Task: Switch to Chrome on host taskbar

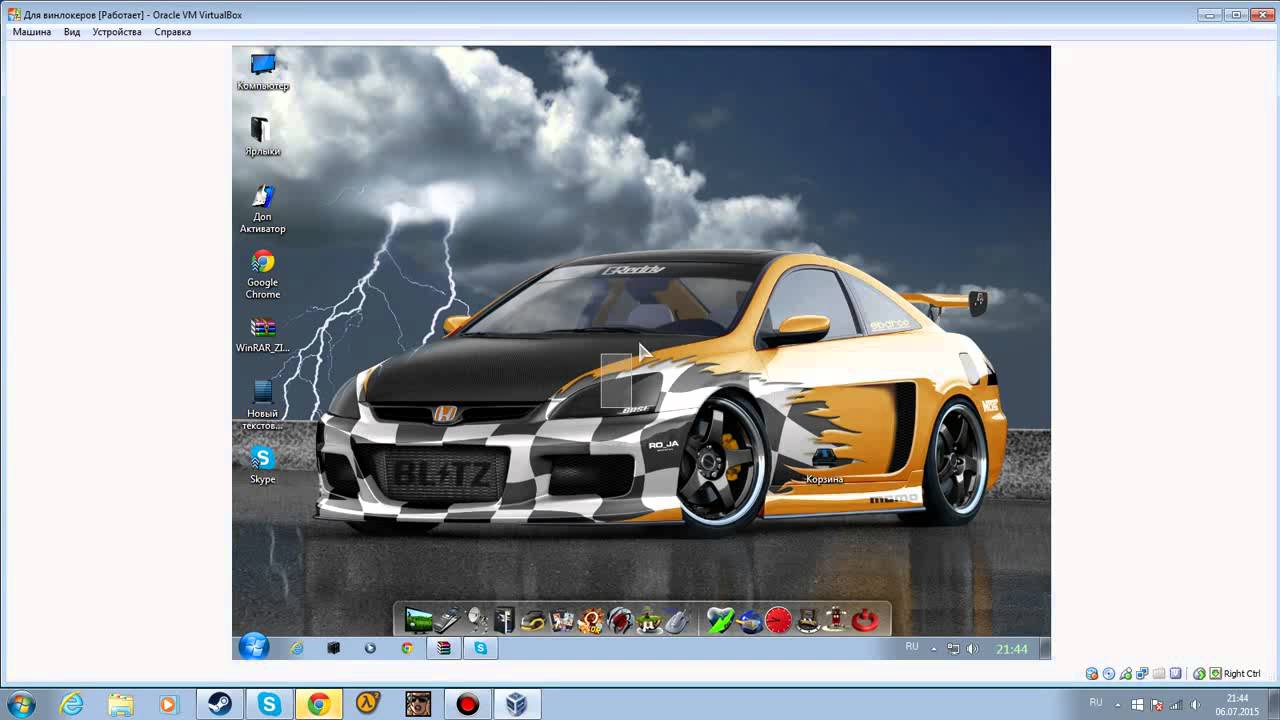Action: pyautogui.click(x=319, y=704)
